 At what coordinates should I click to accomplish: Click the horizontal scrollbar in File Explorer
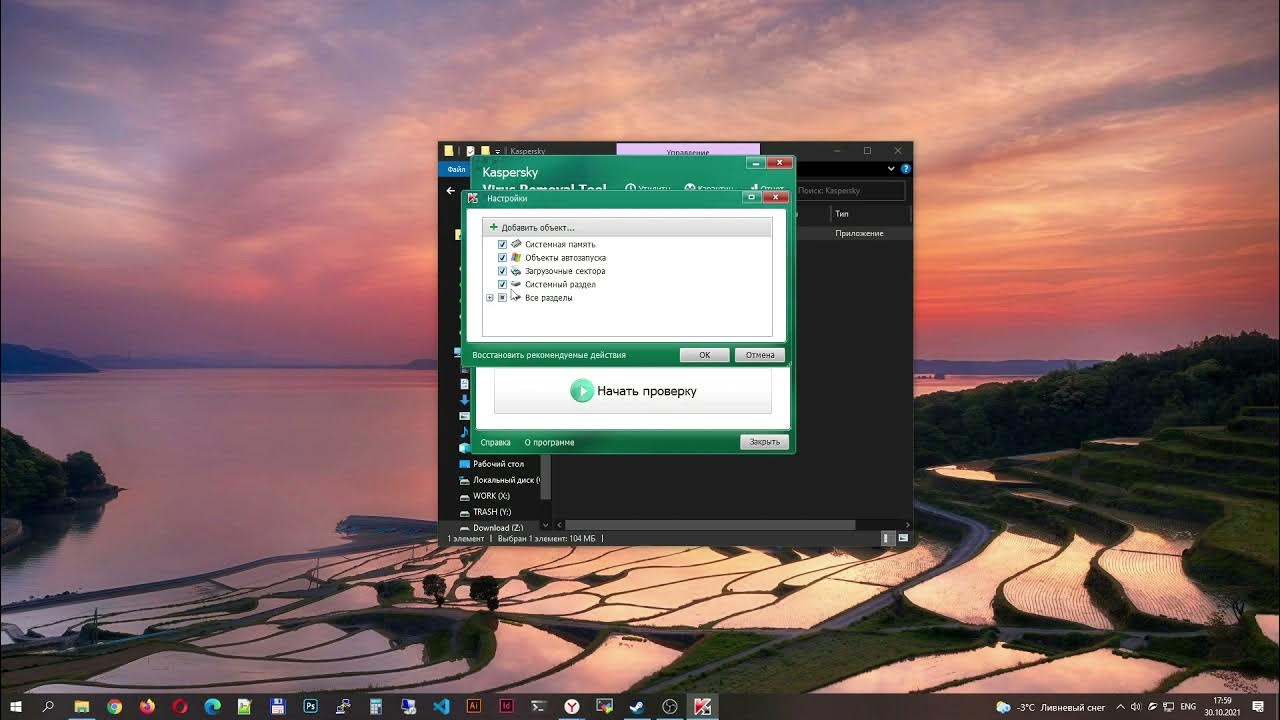(x=711, y=524)
